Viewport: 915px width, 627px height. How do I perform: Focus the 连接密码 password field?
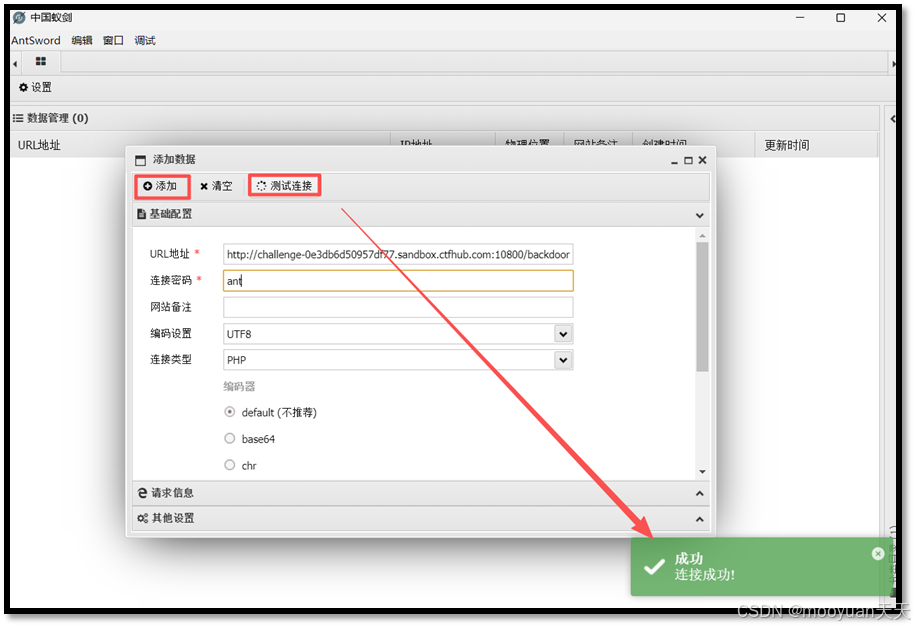[398, 281]
